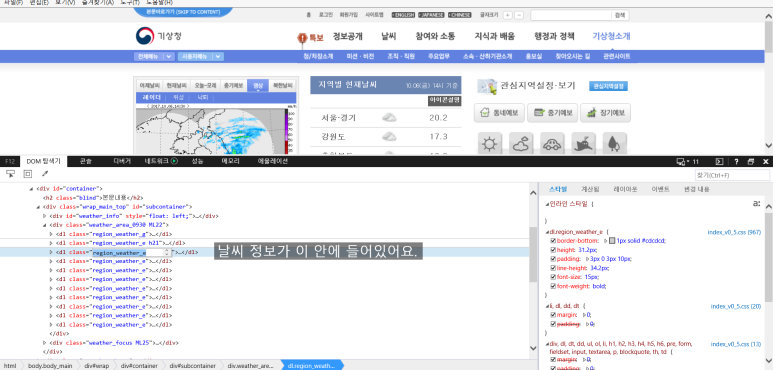Click the pseudo-class a: icon in styles
The height and width of the screenshot is (370, 773).
click(756, 203)
